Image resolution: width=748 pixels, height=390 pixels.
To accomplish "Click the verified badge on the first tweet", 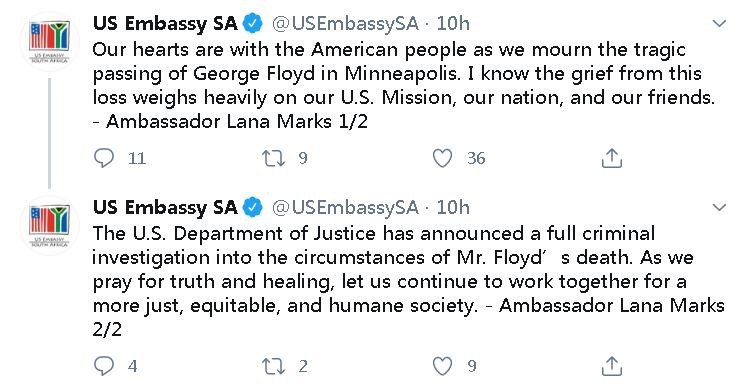I will (x=253, y=23).
